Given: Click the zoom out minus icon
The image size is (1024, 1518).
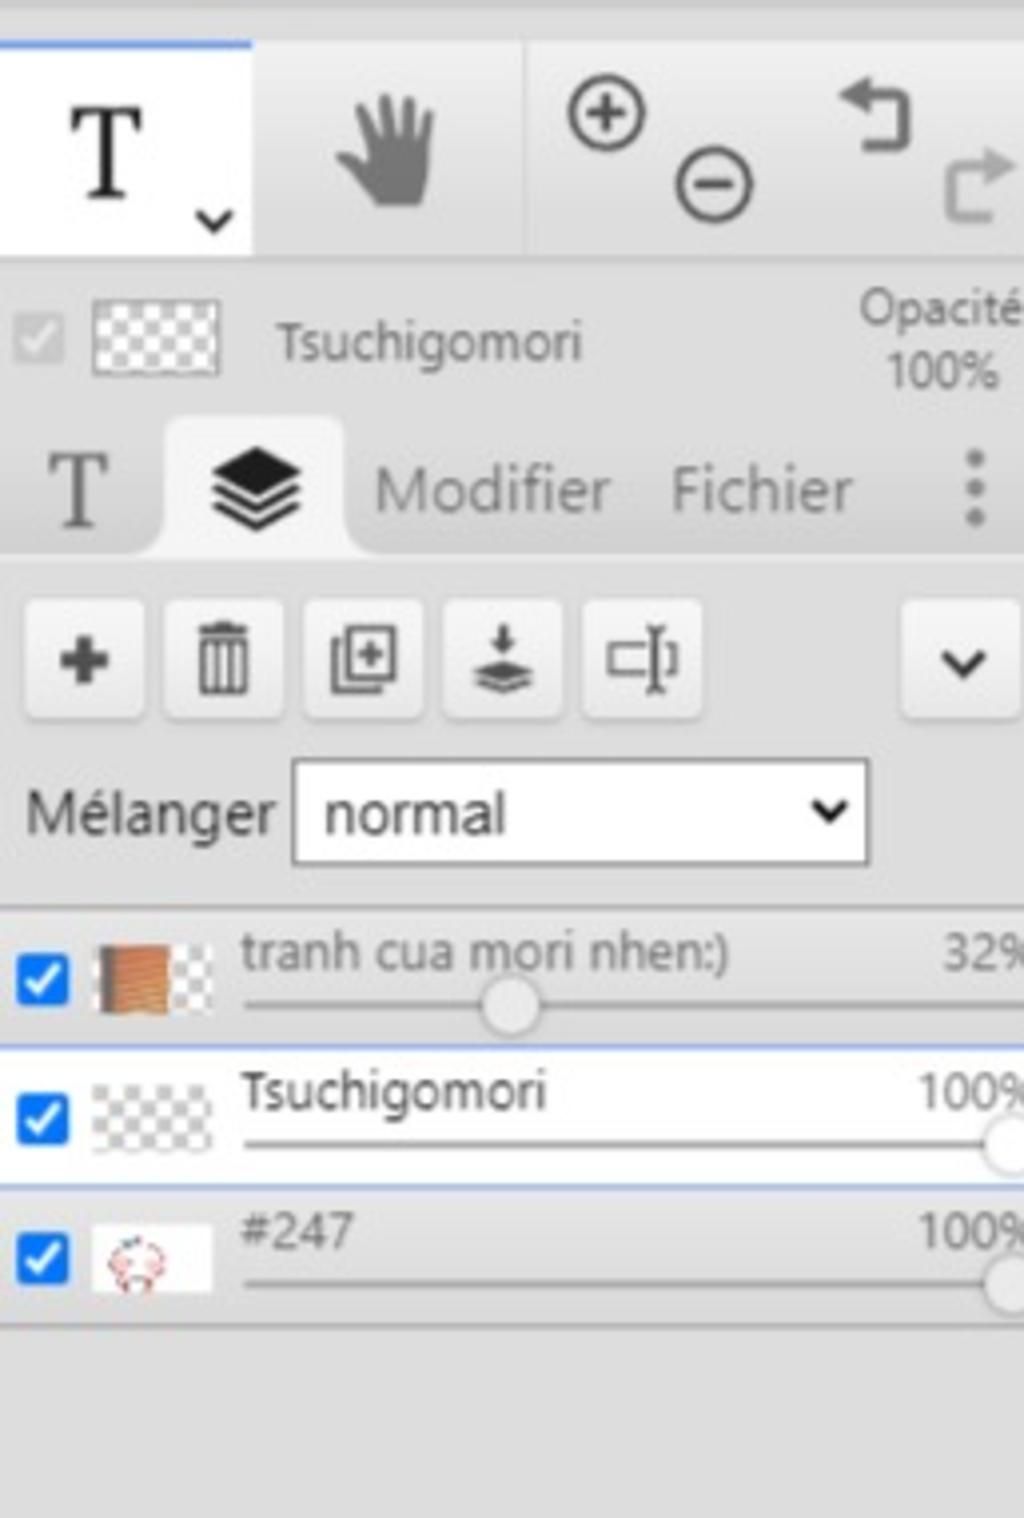Looking at the screenshot, I should (714, 184).
